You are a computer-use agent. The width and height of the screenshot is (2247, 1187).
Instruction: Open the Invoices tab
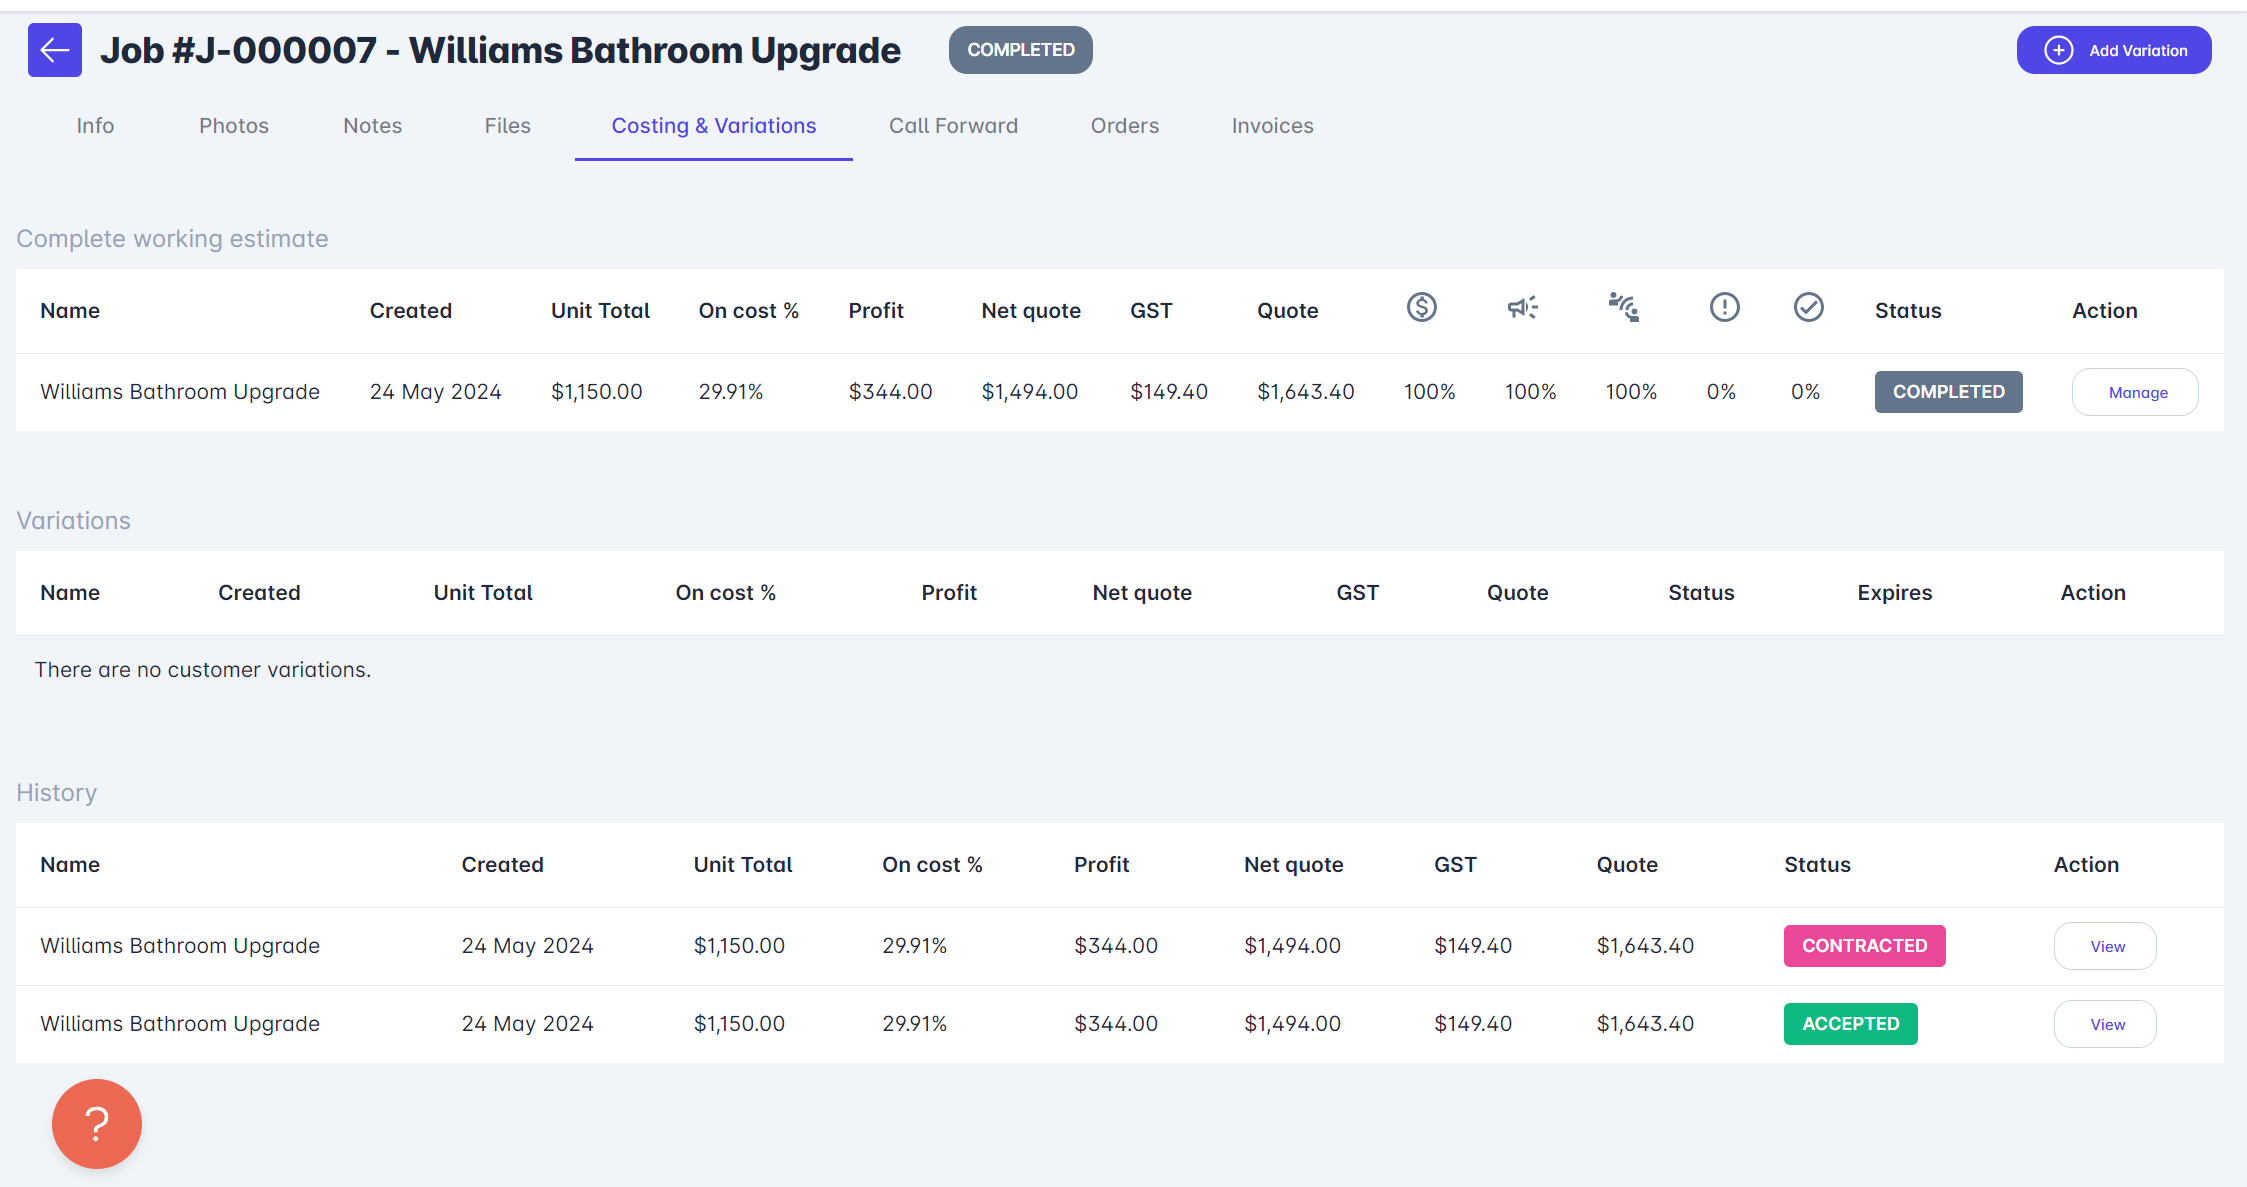pos(1272,126)
